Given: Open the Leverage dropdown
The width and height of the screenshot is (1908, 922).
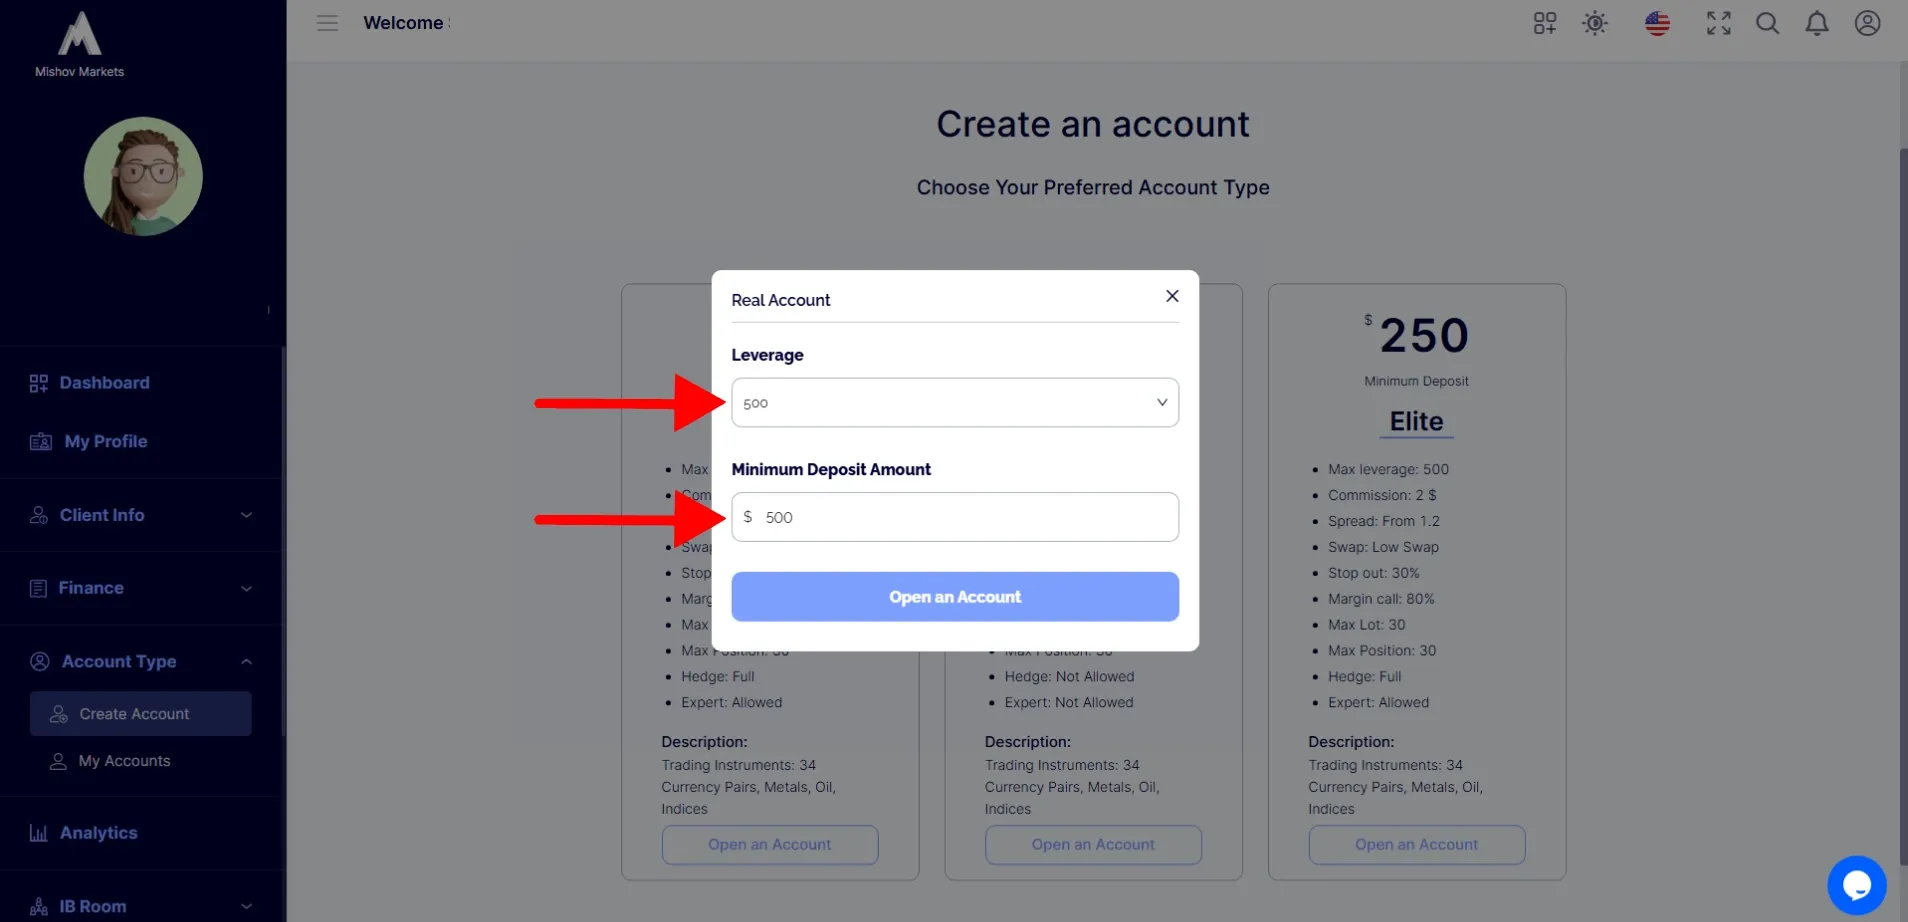Looking at the screenshot, I should coord(955,403).
